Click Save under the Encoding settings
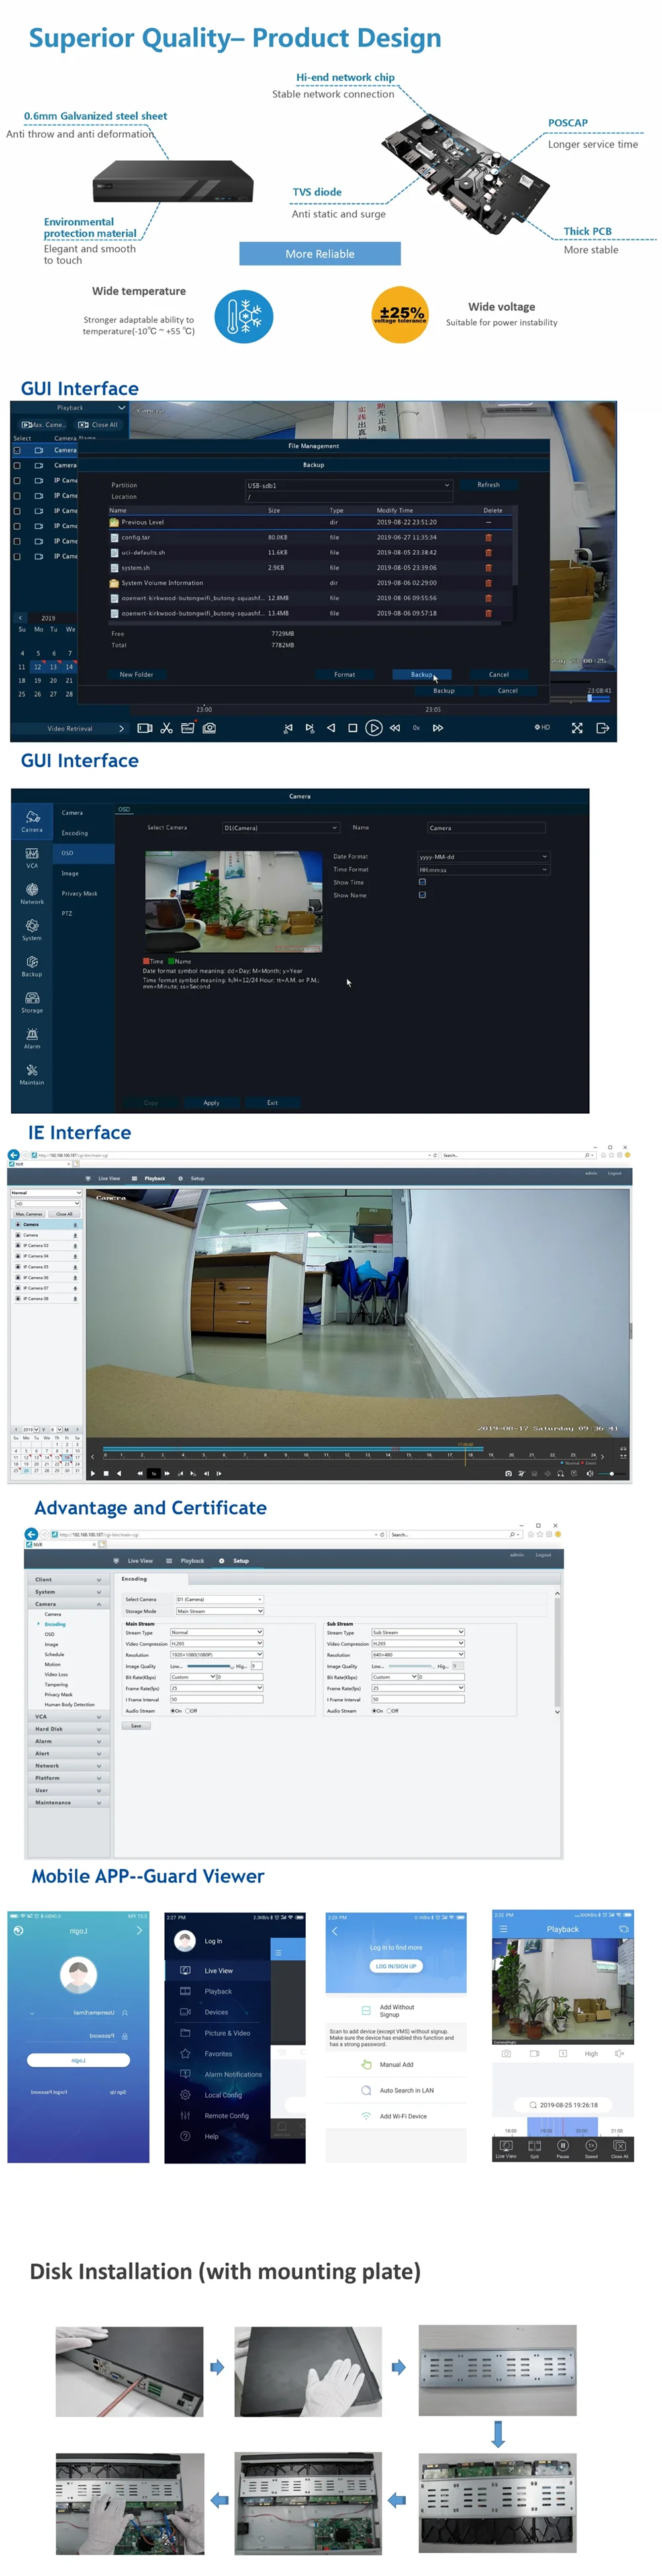The width and height of the screenshot is (662, 2576). click(136, 1726)
